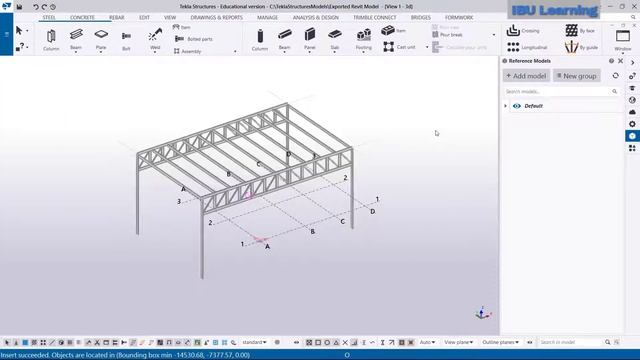This screenshot has height=360, width=640.
Task: Select the steel Column tool
Action: (51, 40)
